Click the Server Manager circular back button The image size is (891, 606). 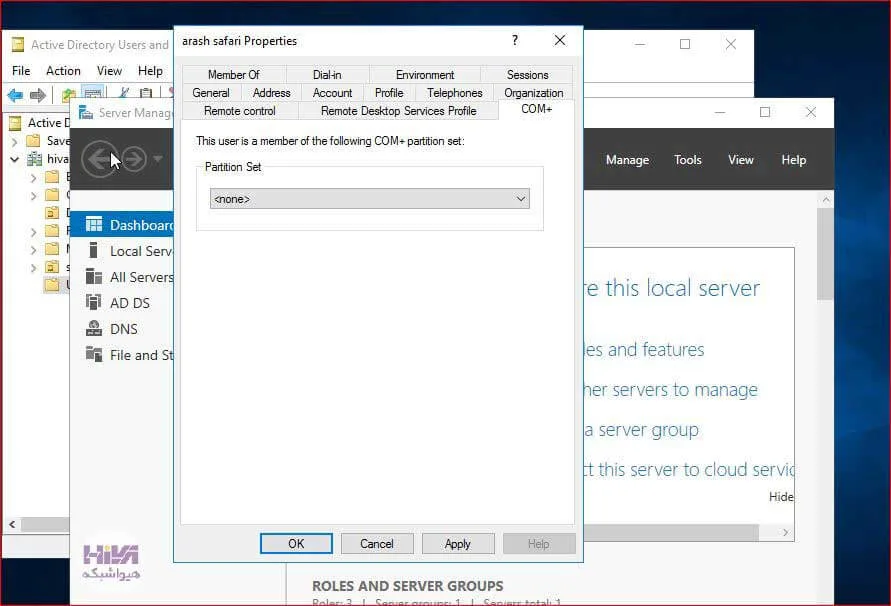[99, 159]
